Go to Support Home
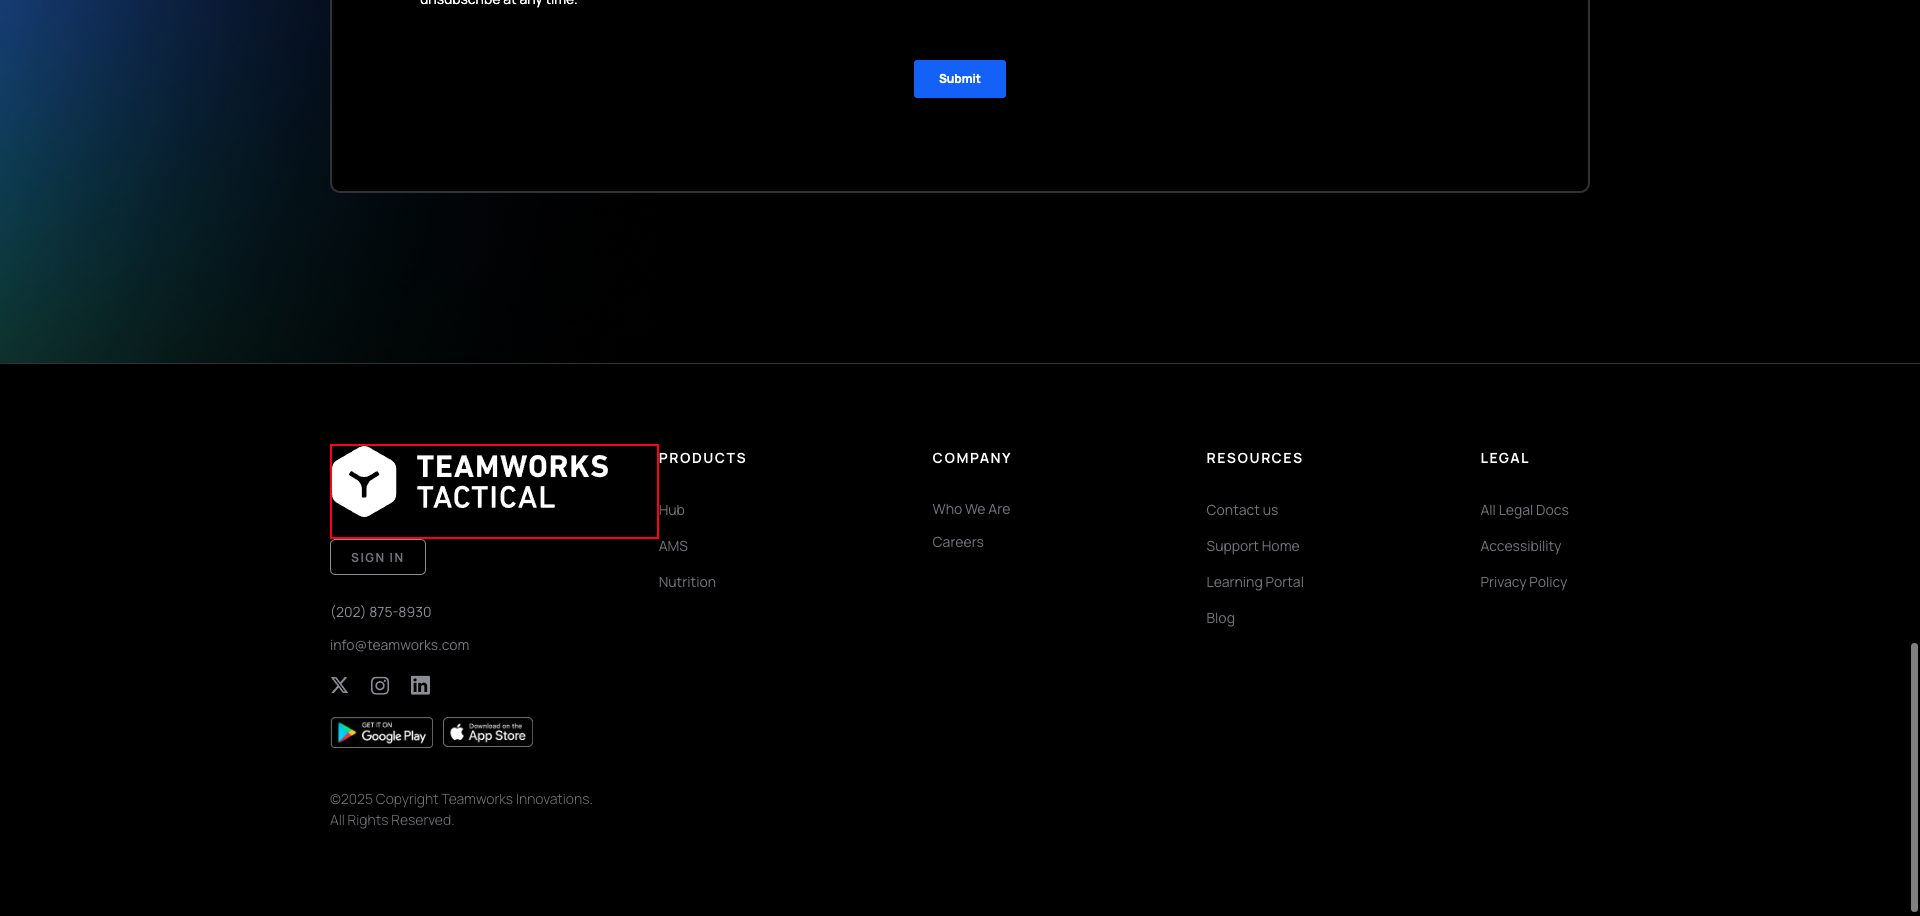1920x916 pixels. coord(1252,545)
